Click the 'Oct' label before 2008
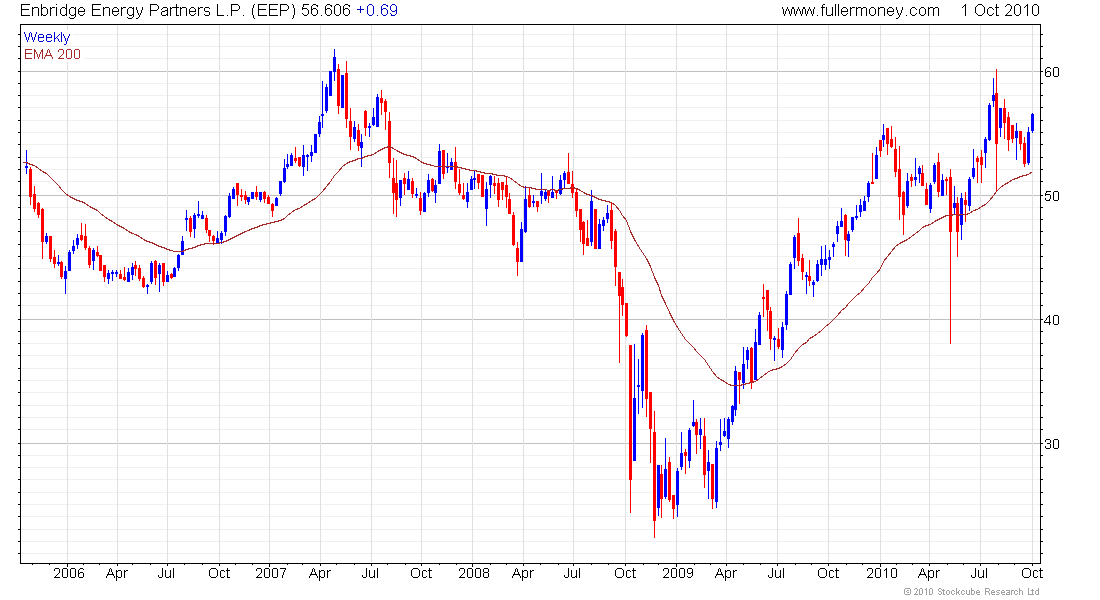This screenshot has width=1100, height=600. tap(421, 573)
